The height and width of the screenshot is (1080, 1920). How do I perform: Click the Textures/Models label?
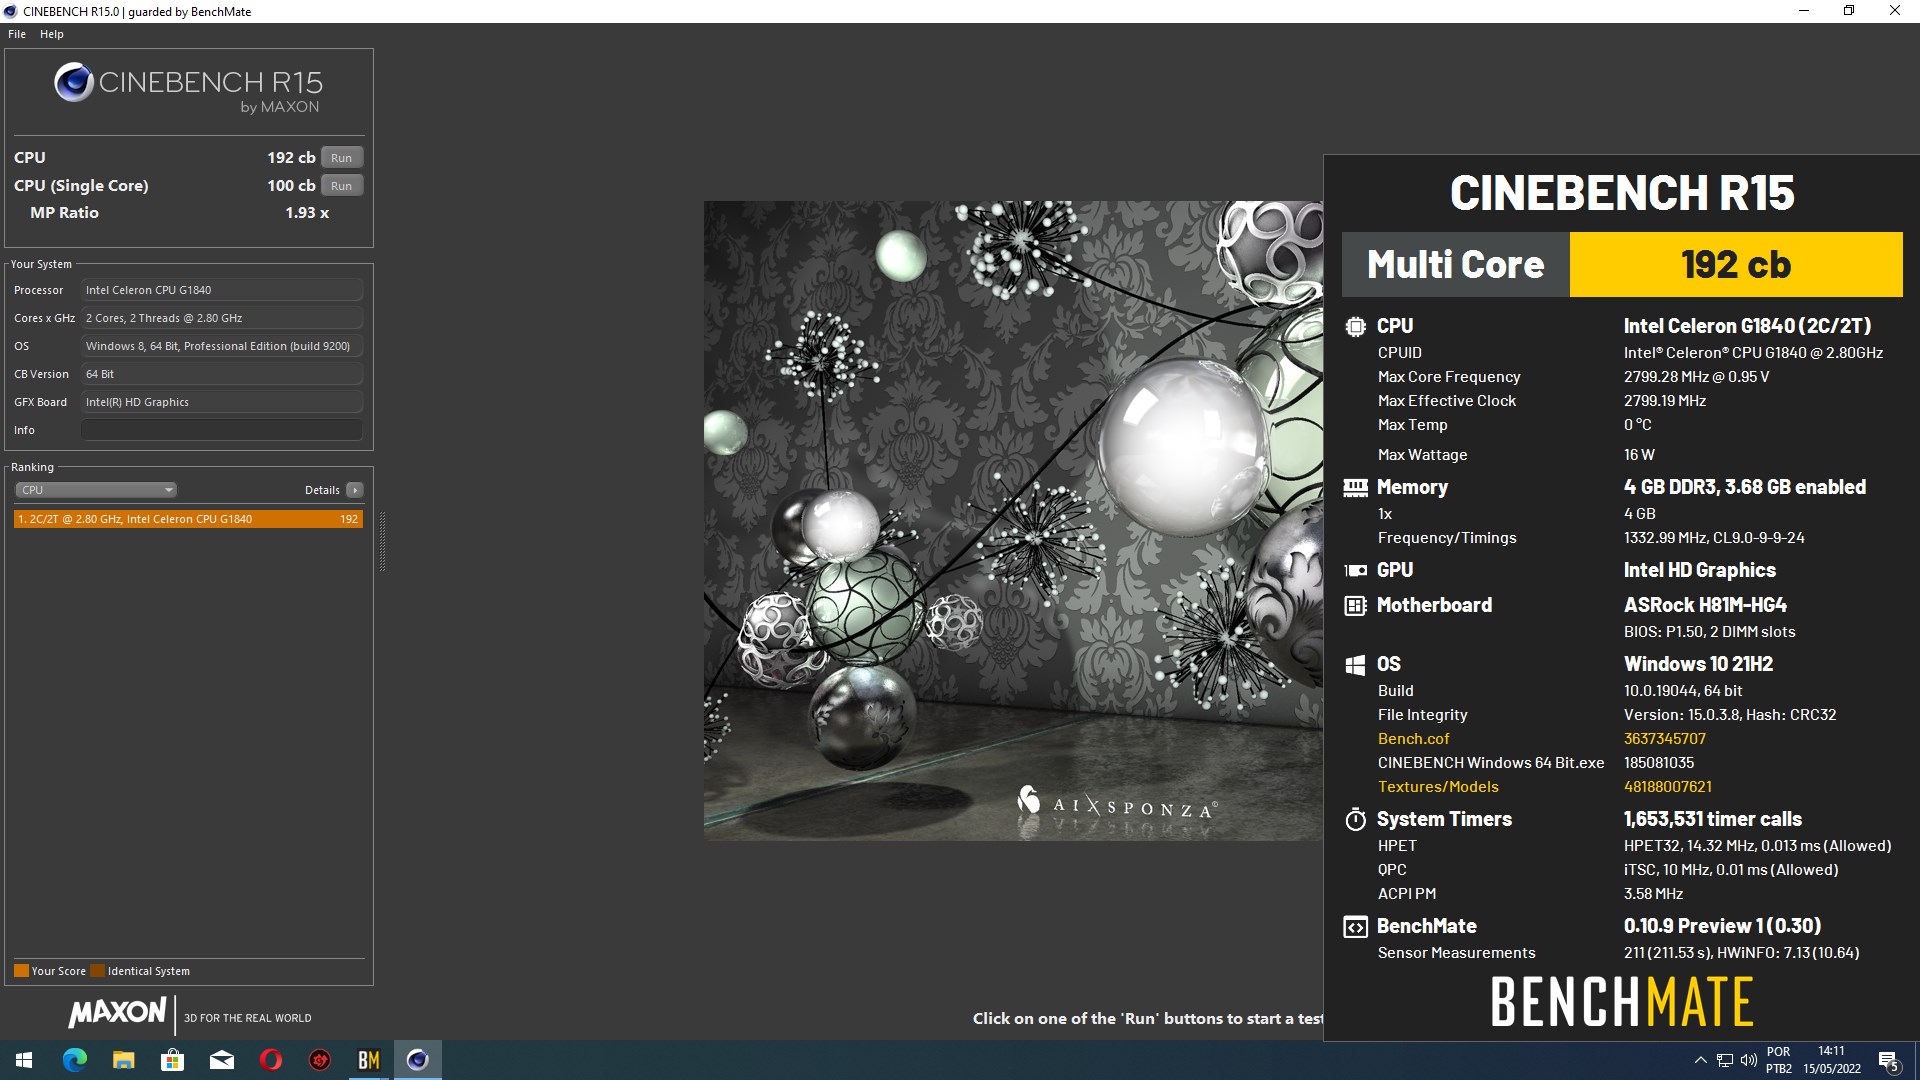1438,787
